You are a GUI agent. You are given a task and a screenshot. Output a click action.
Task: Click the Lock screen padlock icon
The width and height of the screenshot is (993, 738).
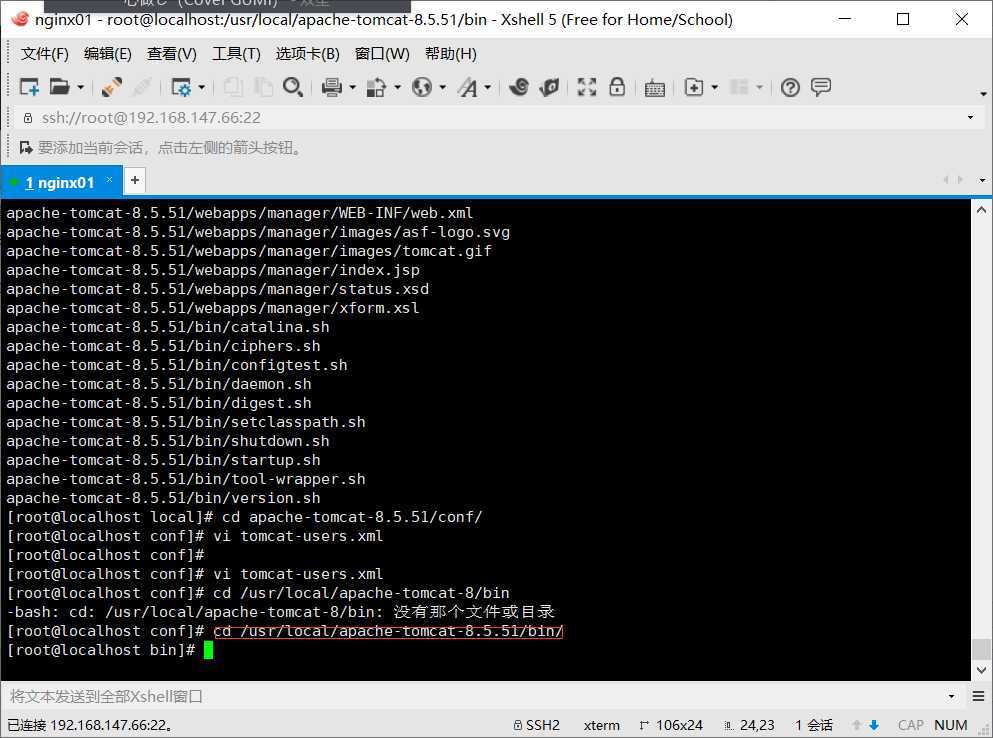click(617, 87)
